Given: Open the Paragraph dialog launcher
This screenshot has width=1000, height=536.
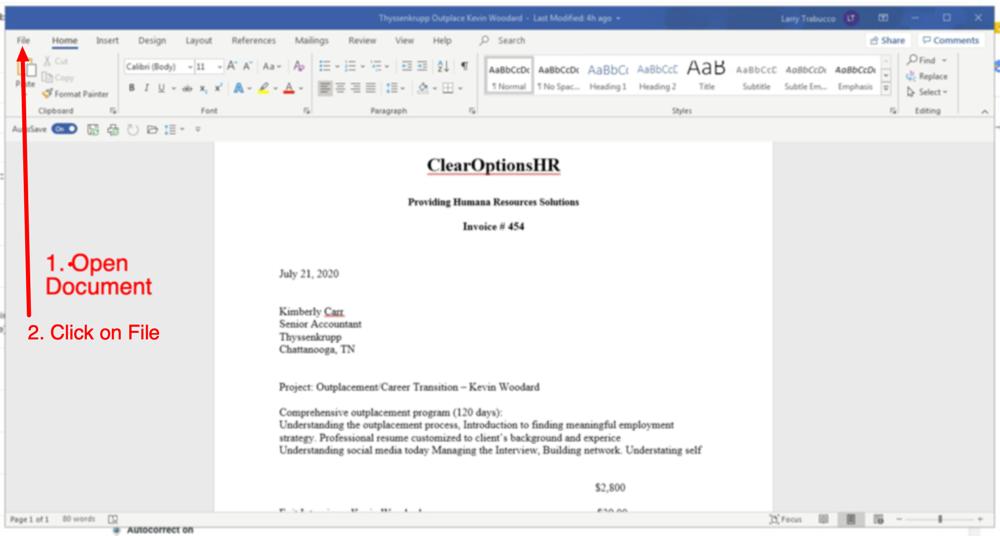Looking at the screenshot, I should (473, 111).
